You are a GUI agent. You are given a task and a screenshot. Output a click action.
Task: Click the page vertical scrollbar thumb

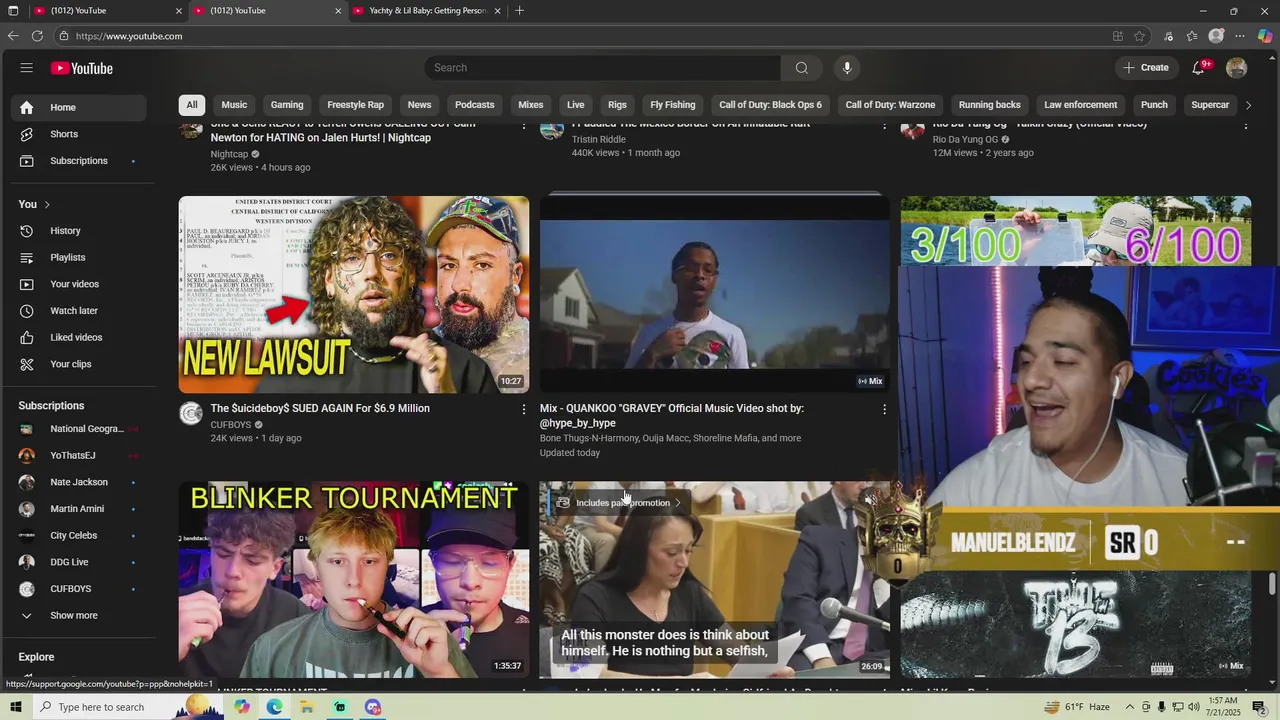click(x=1273, y=582)
